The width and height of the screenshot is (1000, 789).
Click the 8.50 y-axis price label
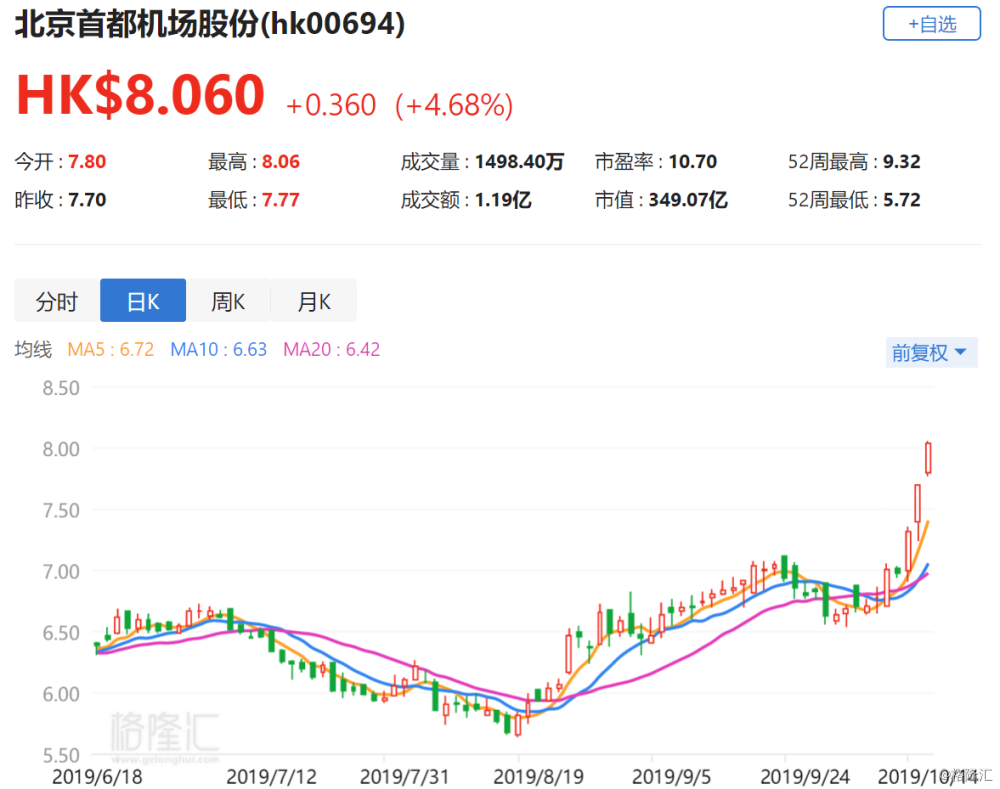(x=61, y=388)
